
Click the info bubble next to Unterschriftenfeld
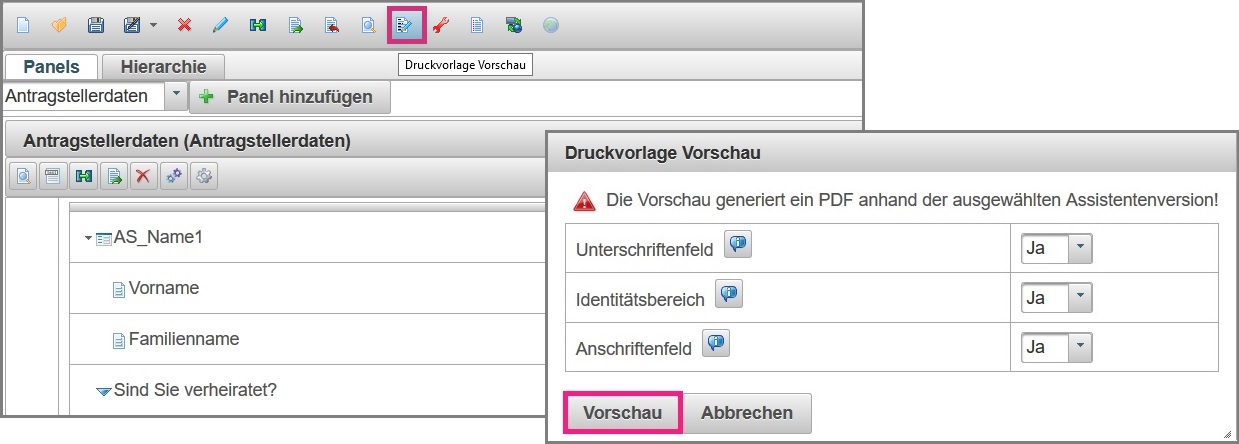coord(738,245)
